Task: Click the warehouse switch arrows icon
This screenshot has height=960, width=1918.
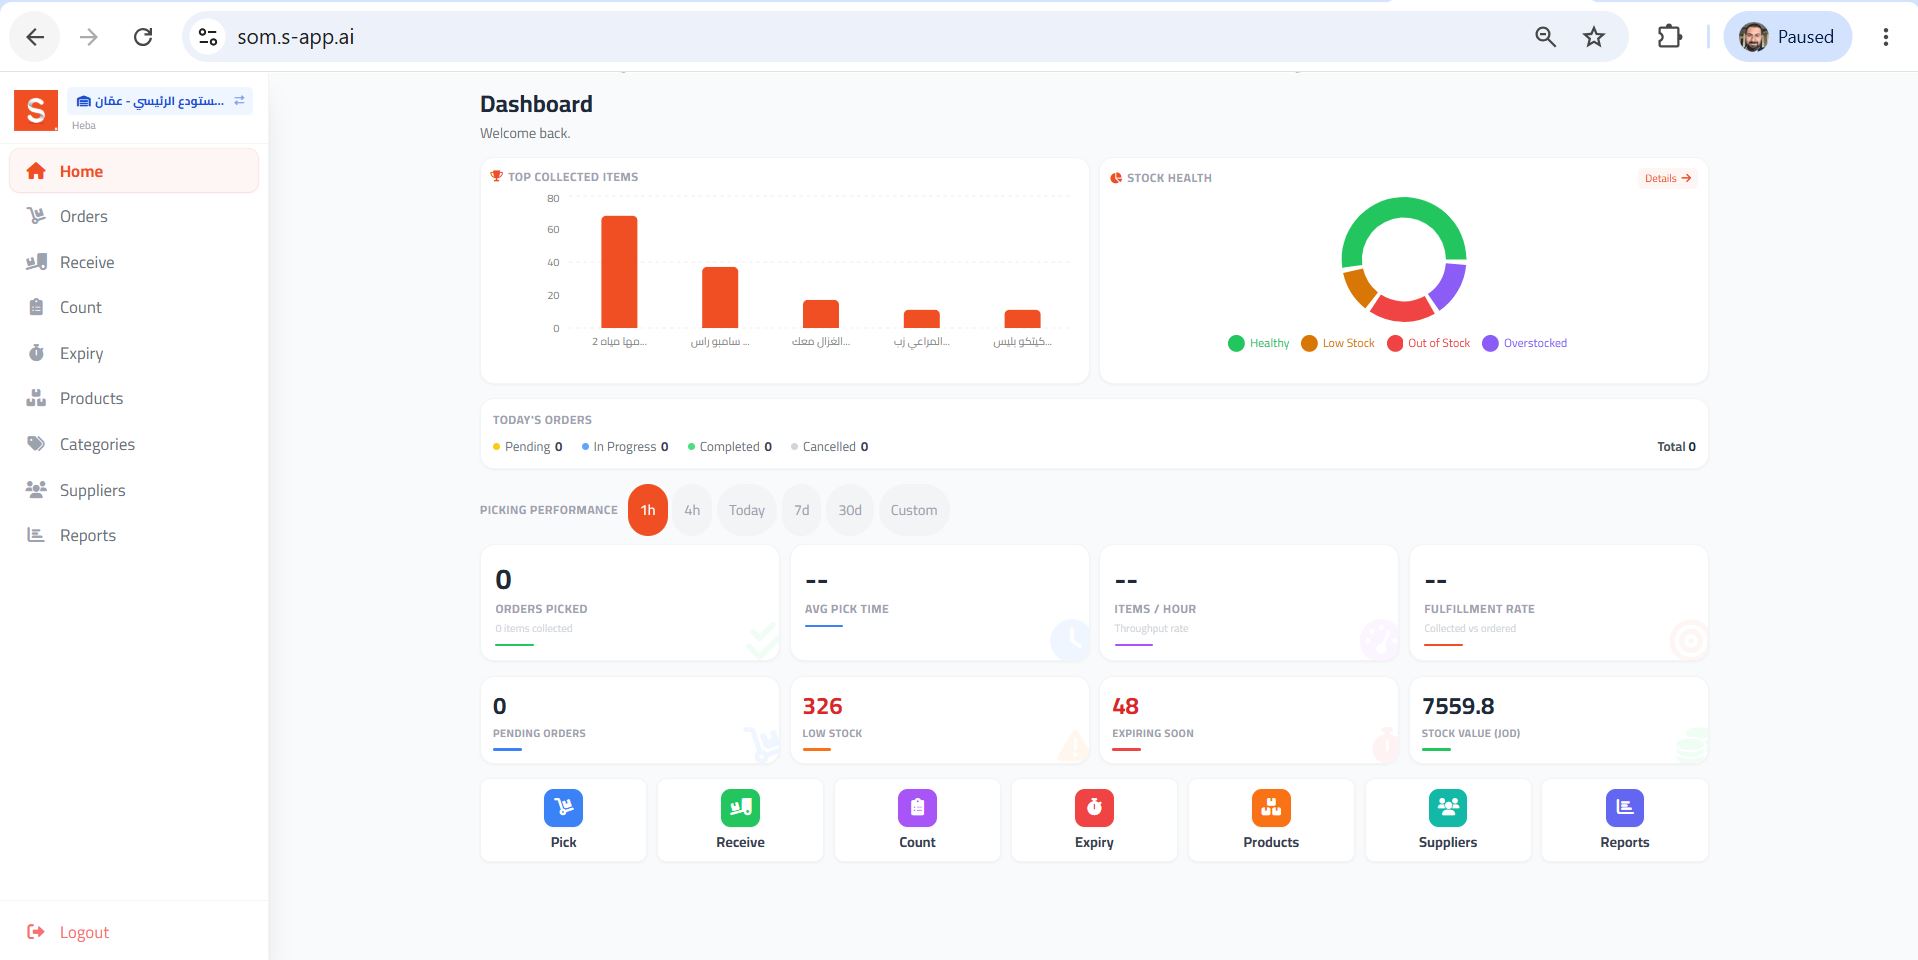Action: [x=239, y=101]
